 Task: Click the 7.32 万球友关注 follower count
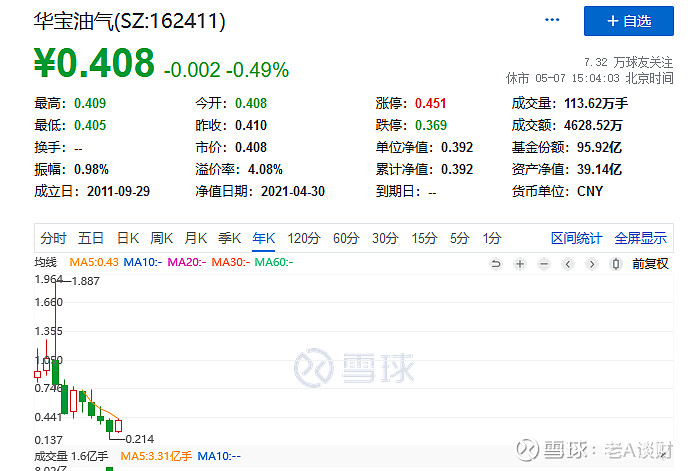628,62
